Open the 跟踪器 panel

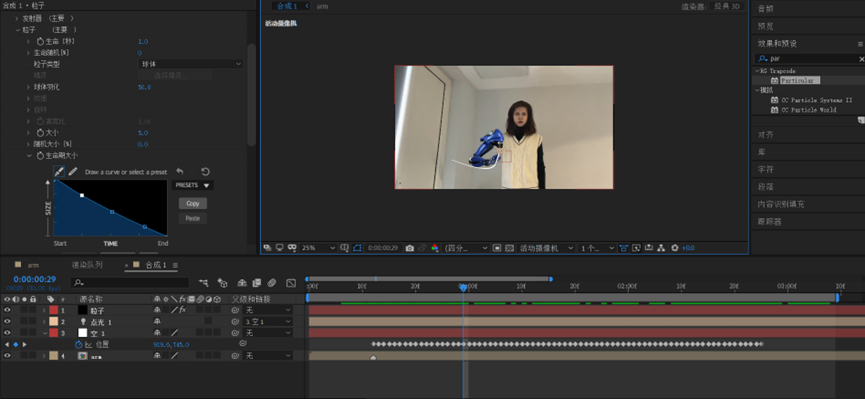click(770, 221)
